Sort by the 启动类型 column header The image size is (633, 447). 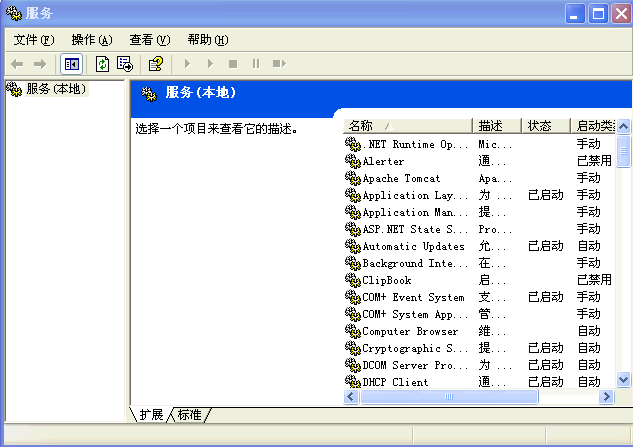click(593, 126)
